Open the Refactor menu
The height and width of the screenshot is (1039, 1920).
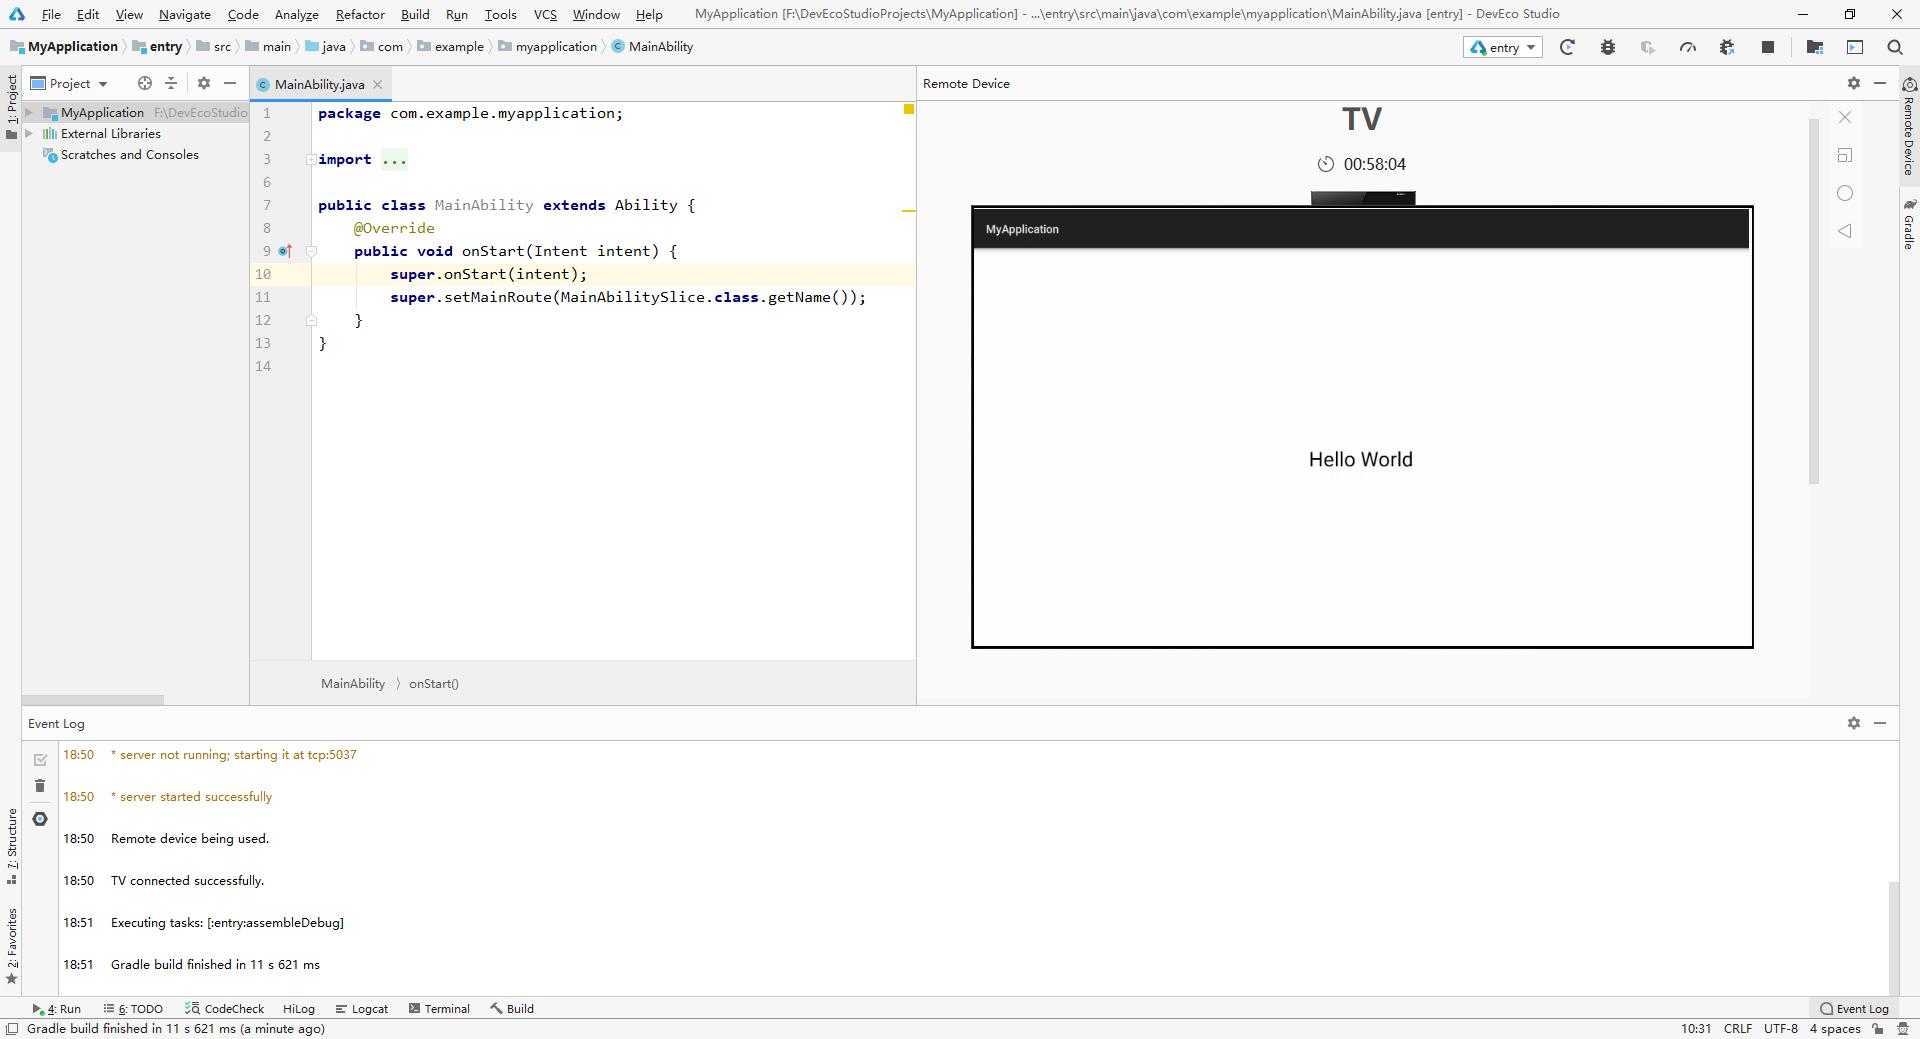[359, 14]
